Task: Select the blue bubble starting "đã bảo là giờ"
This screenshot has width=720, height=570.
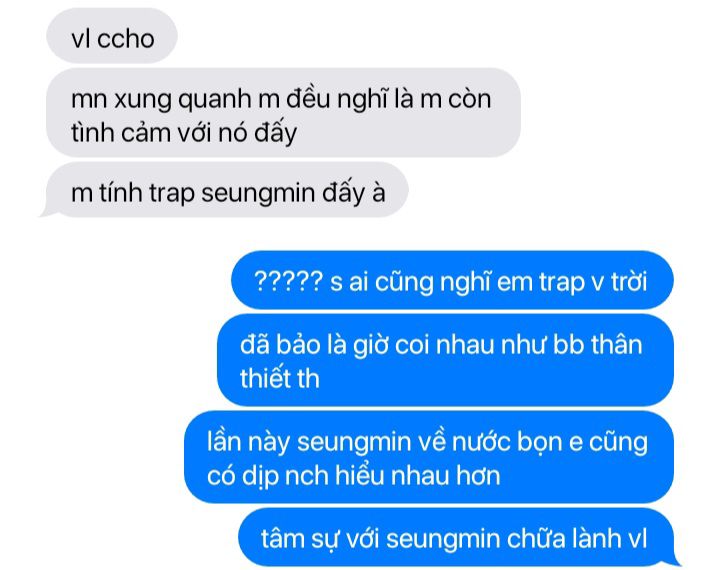Action: click(445, 360)
